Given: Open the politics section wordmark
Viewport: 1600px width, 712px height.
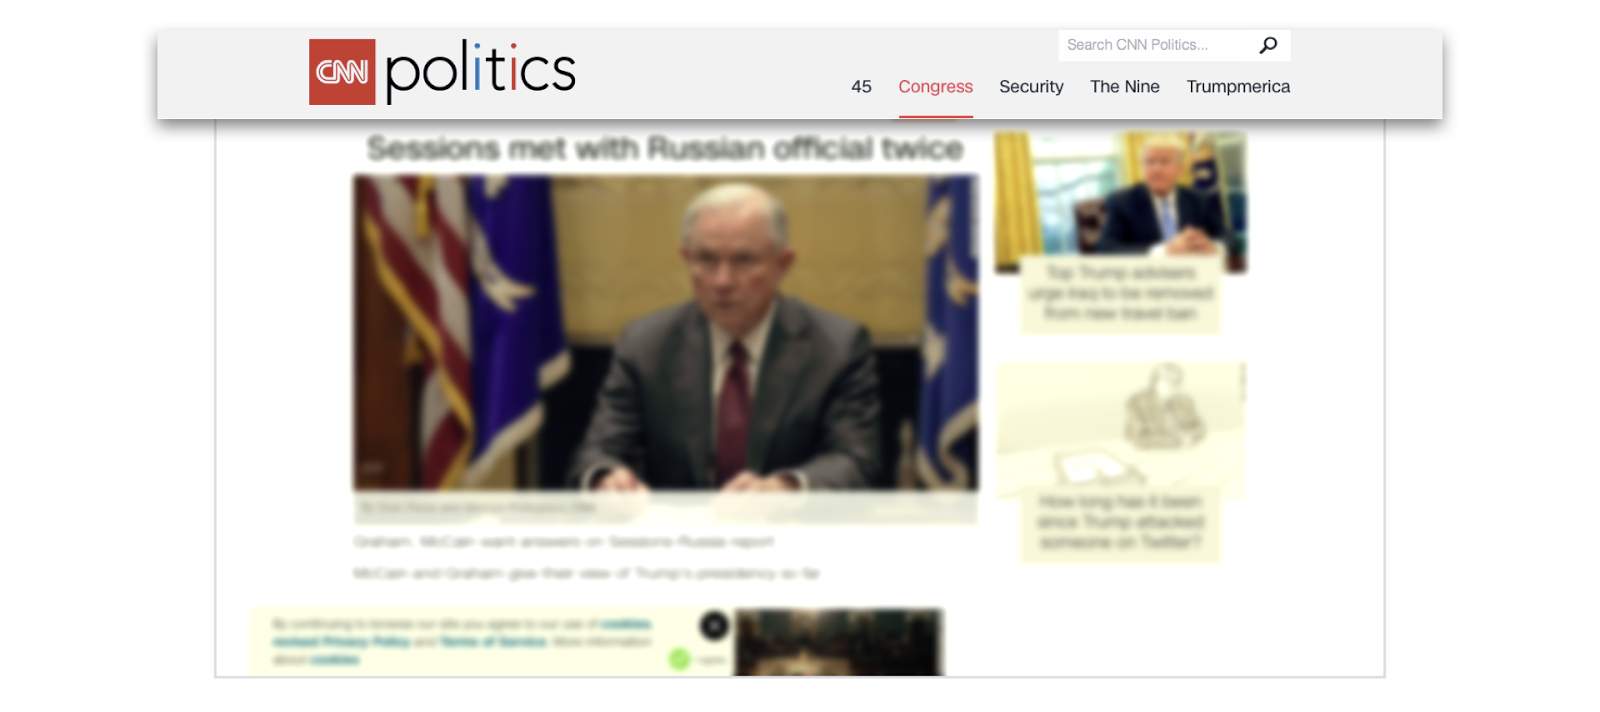Looking at the screenshot, I should [x=480, y=72].
